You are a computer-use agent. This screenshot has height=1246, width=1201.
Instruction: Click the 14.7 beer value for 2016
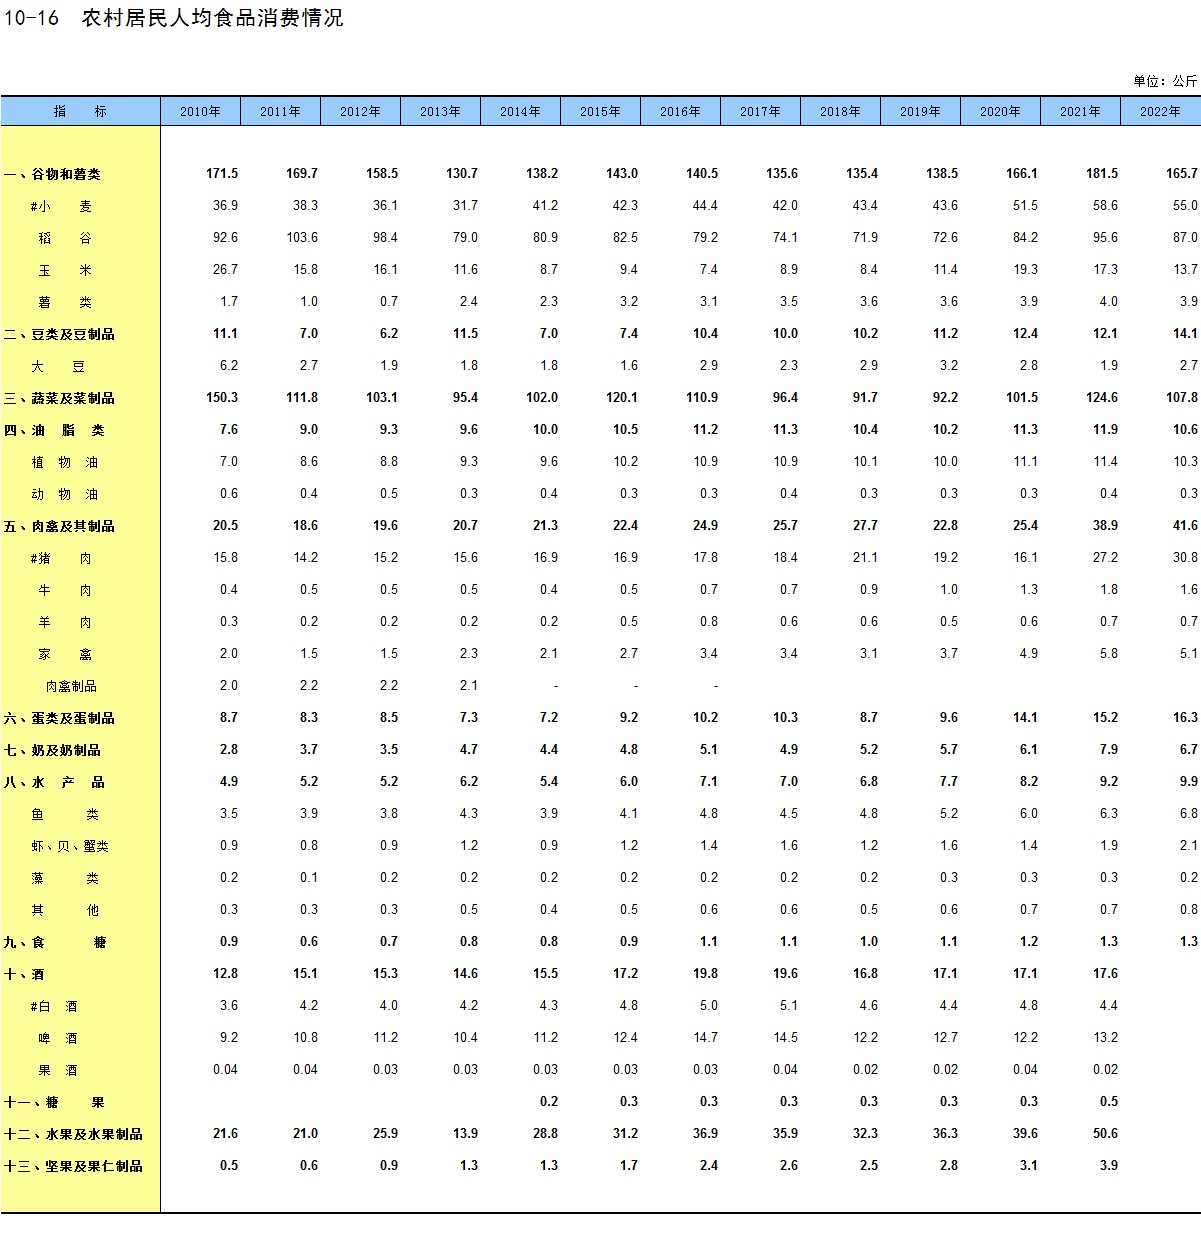[705, 1038]
